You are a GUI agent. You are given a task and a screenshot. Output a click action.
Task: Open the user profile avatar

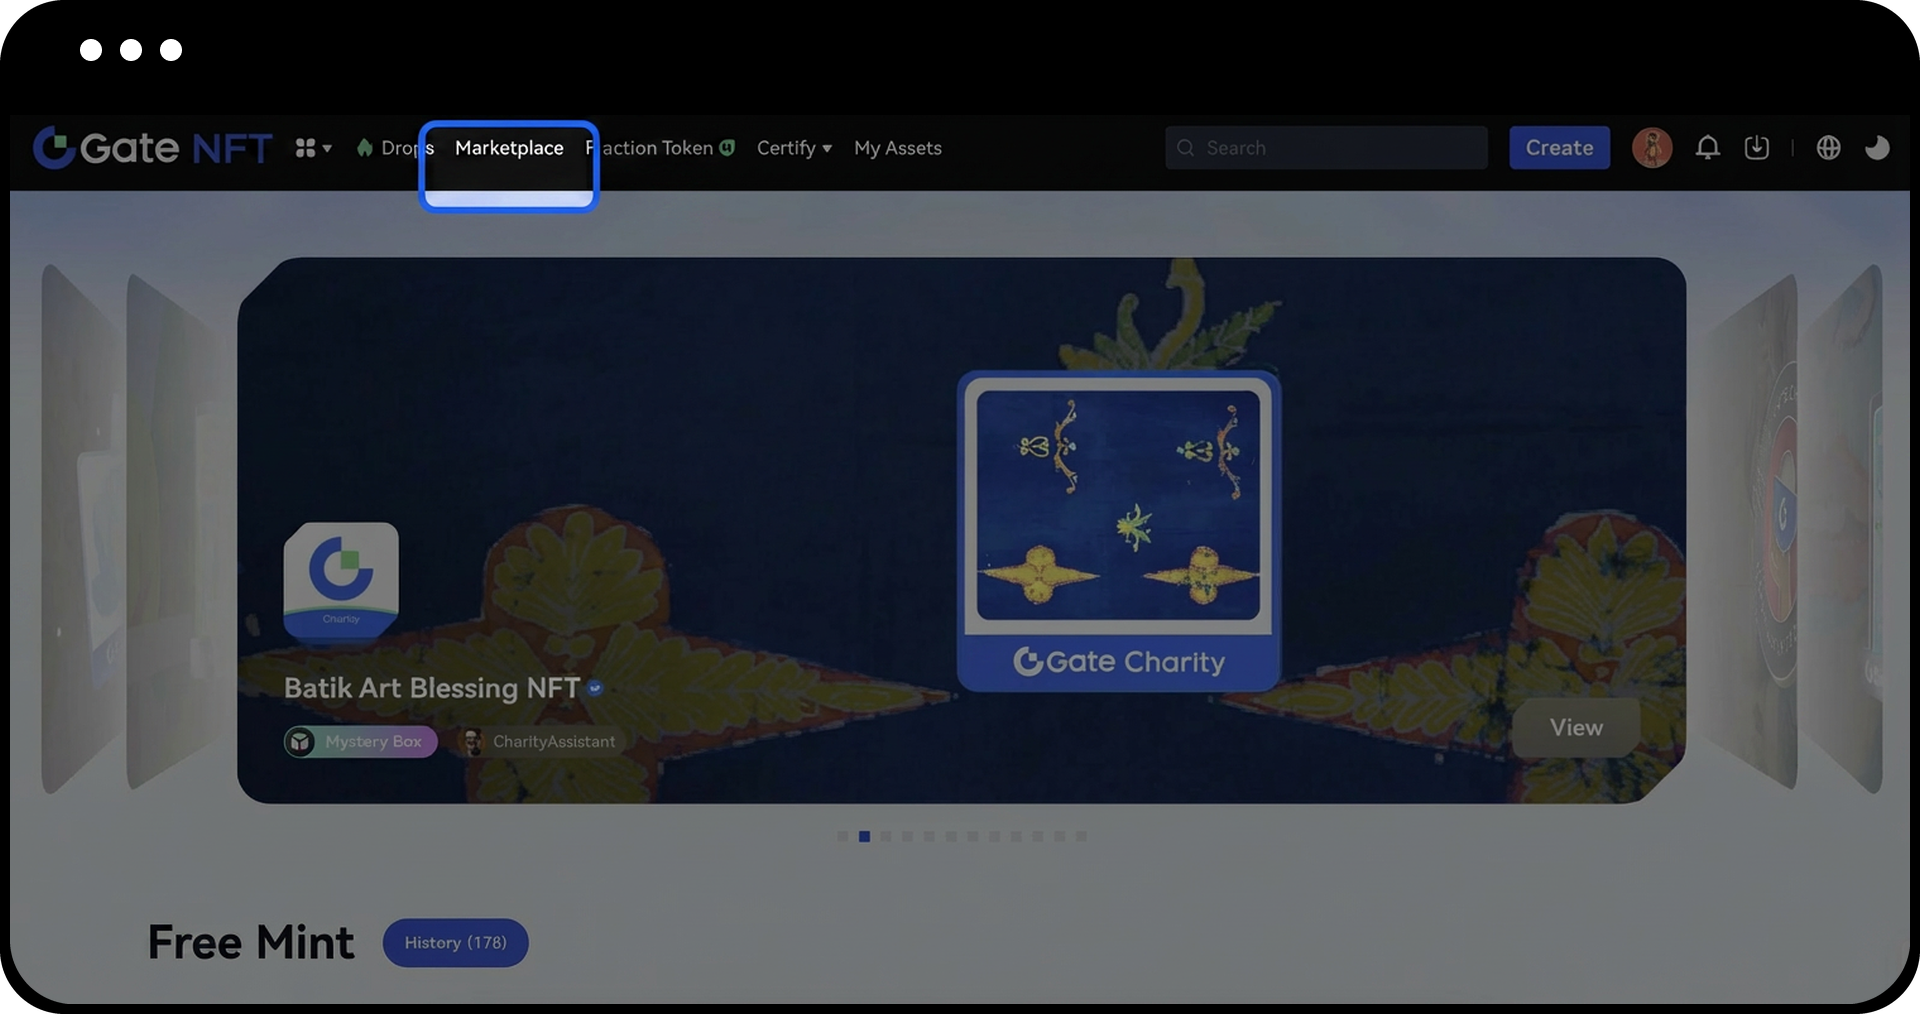pos(1651,148)
